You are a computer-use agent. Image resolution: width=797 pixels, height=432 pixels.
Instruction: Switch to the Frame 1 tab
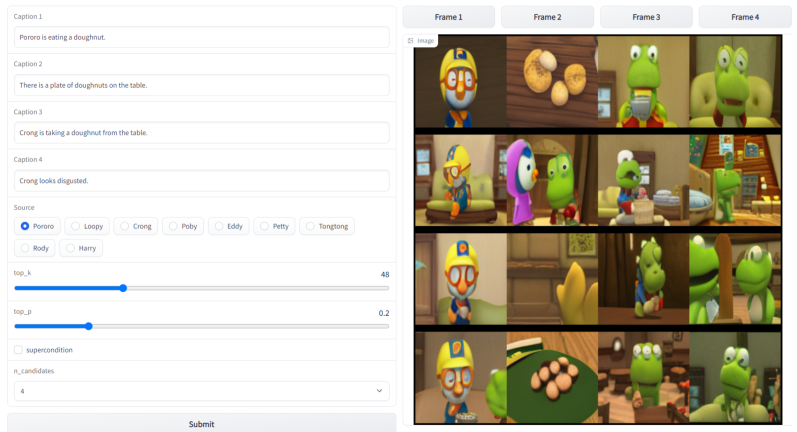[x=448, y=17]
